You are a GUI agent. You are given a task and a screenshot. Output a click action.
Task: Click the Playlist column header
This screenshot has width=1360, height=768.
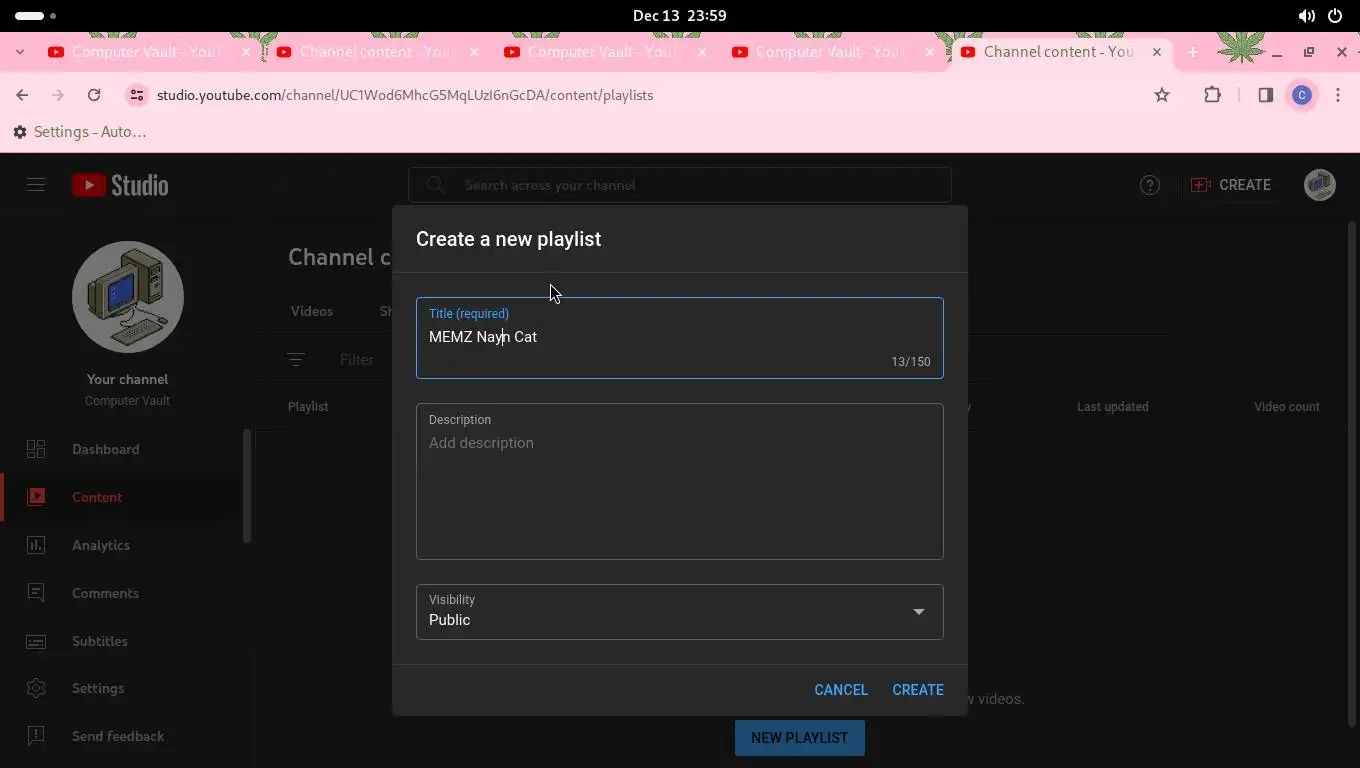pos(308,407)
